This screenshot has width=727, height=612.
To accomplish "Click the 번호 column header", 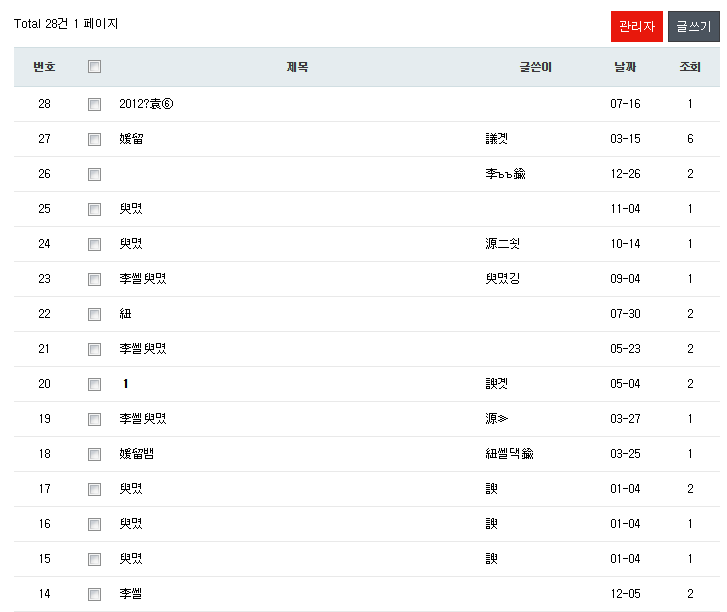I will click(45, 67).
